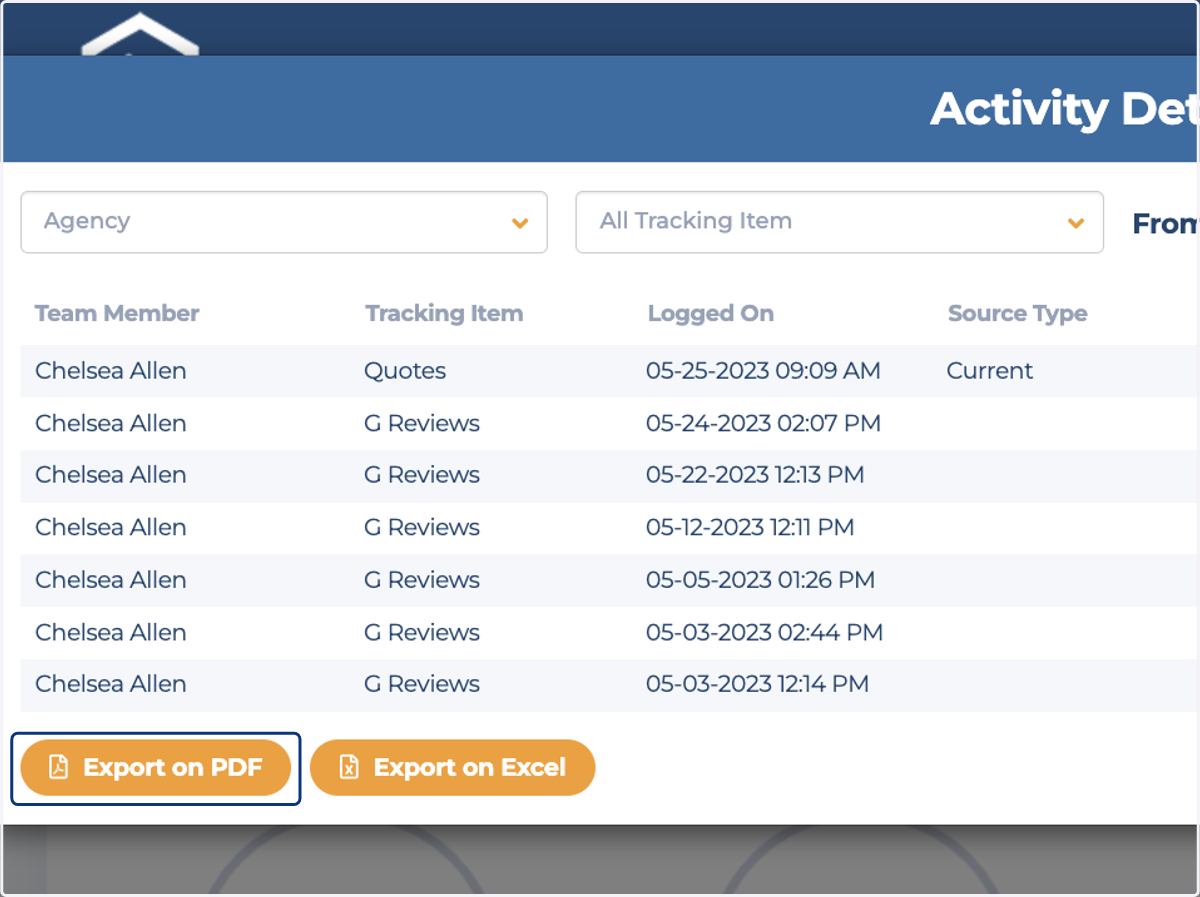Click the Logged On column header

[x=711, y=313]
